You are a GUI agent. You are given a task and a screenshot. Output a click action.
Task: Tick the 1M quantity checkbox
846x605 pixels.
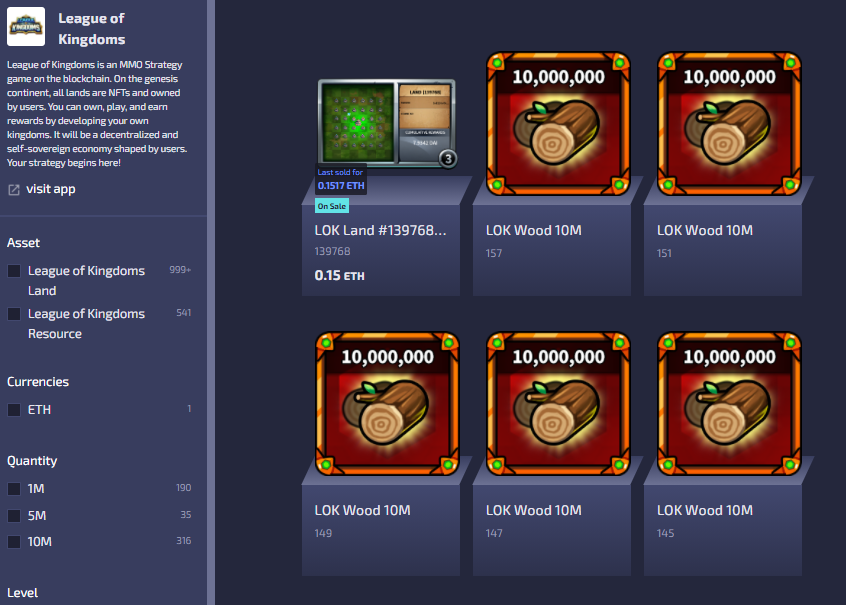(14, 488)
